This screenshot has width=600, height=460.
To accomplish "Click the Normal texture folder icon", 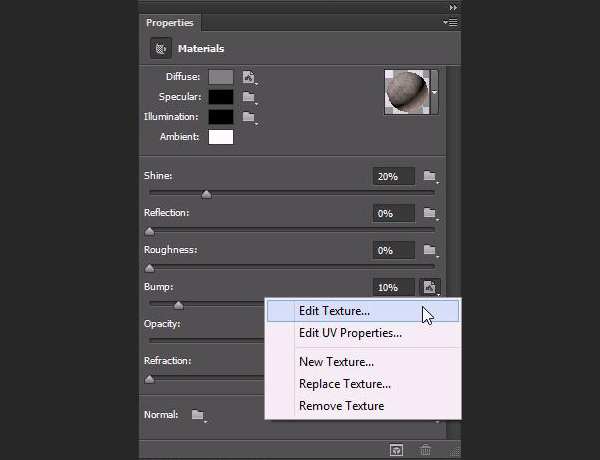I will [198, 415].
